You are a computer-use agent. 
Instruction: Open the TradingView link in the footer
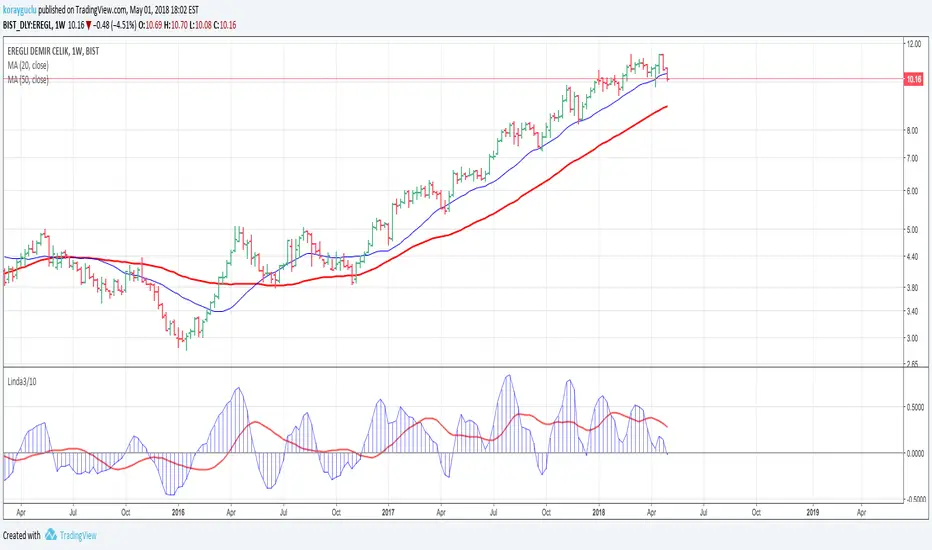(x=78, y=536)
